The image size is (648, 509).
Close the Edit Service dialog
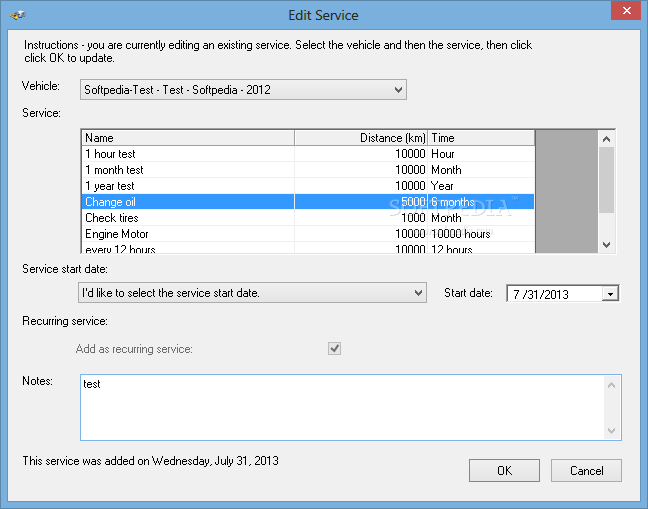[626, 10]
